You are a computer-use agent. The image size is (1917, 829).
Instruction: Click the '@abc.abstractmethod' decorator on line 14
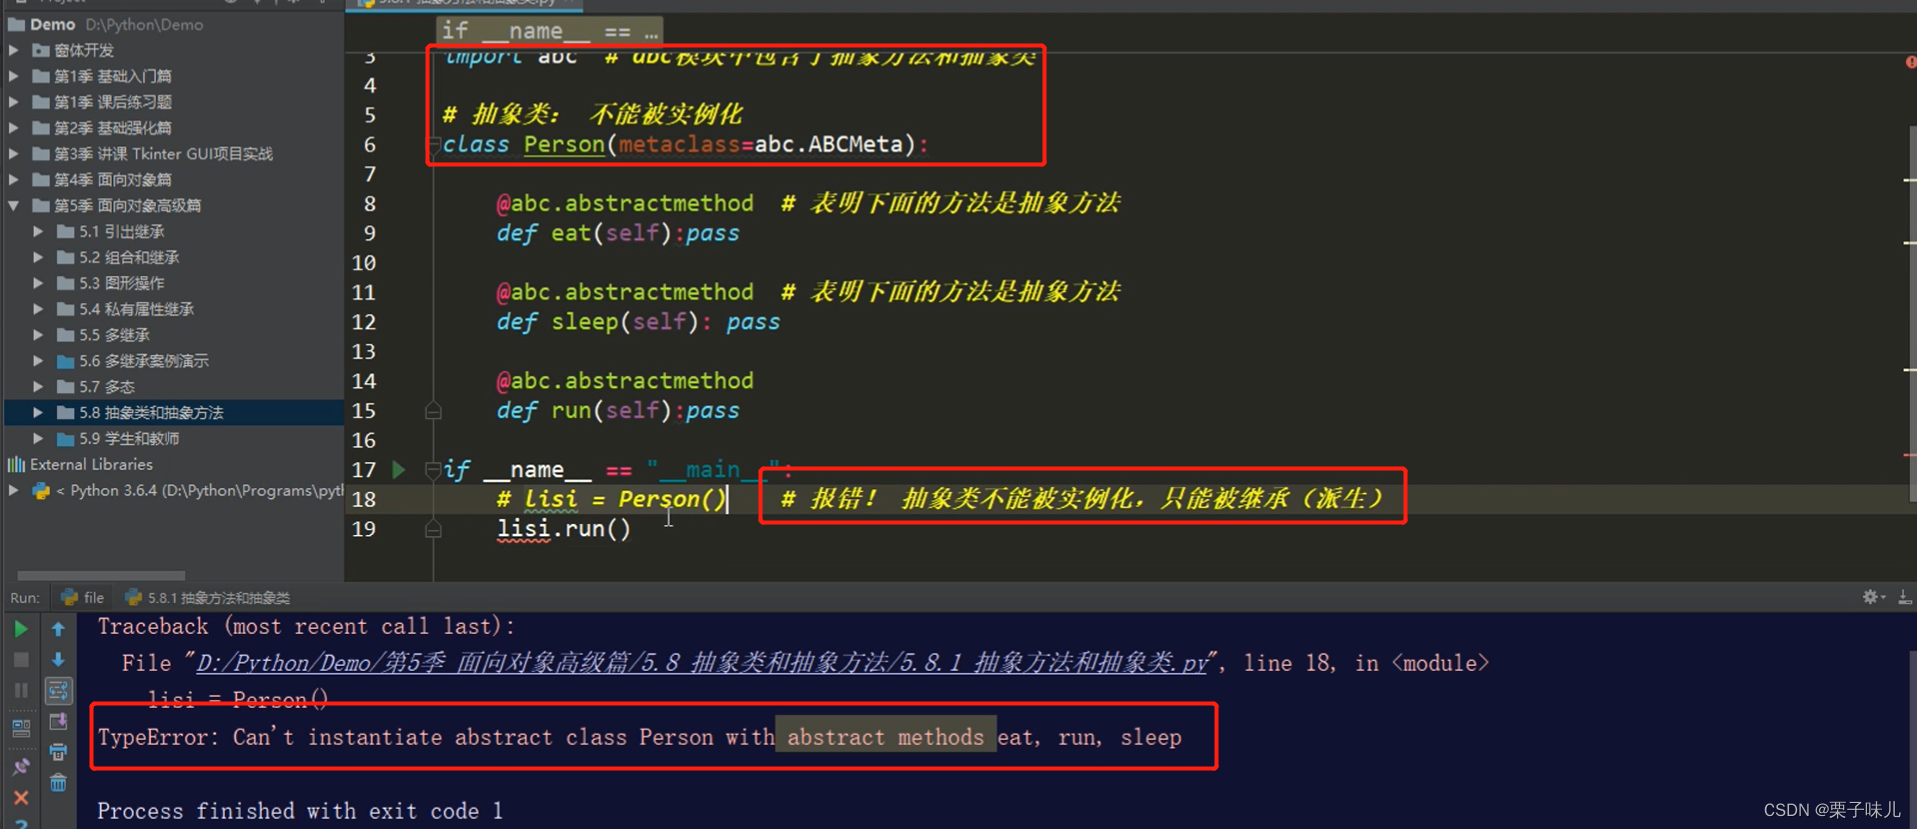625,380
